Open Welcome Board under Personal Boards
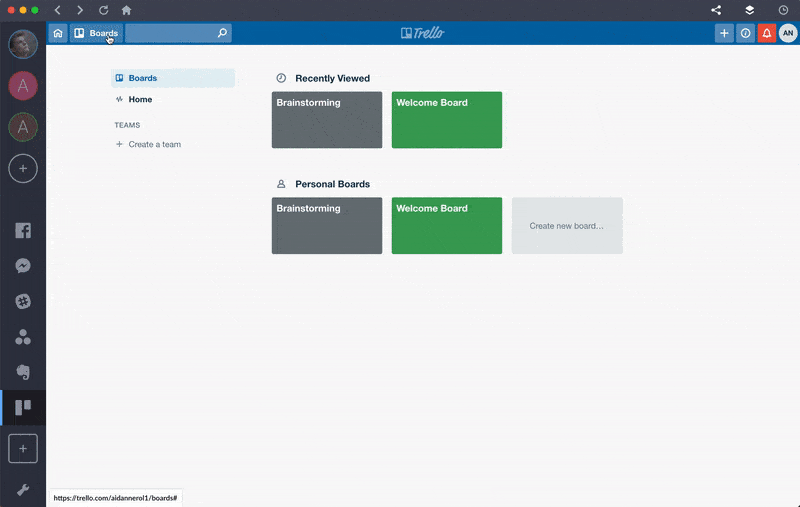Screen dimensions: 800x507 447,225
